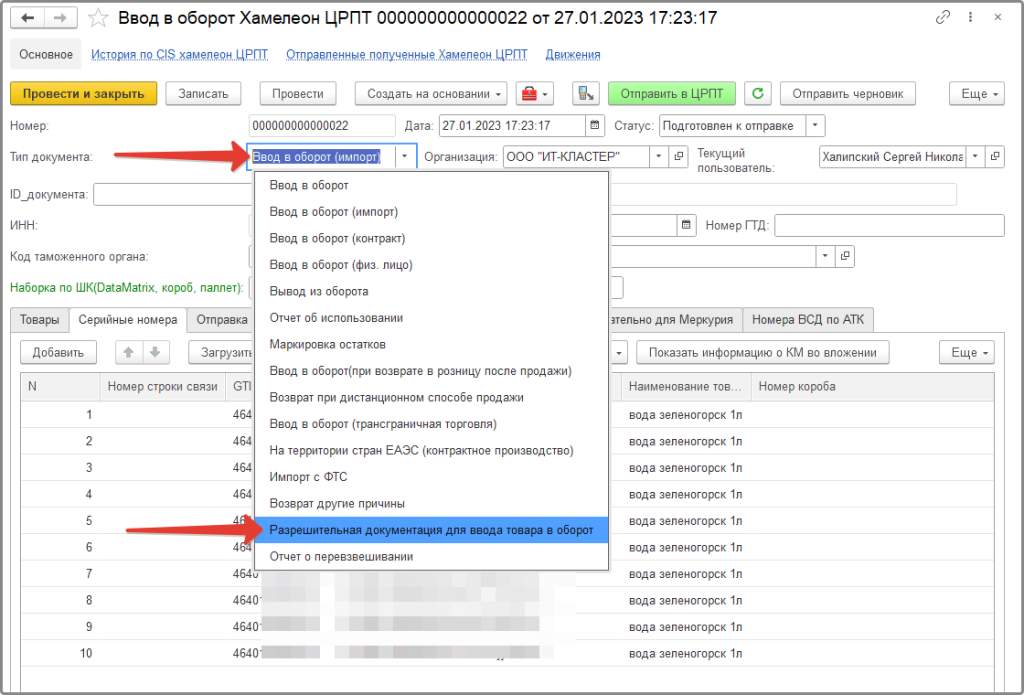Viewport: 1024px width, 695px height.
Task: Open top toolbar Еще menu
Action: (x=977, y=93)
